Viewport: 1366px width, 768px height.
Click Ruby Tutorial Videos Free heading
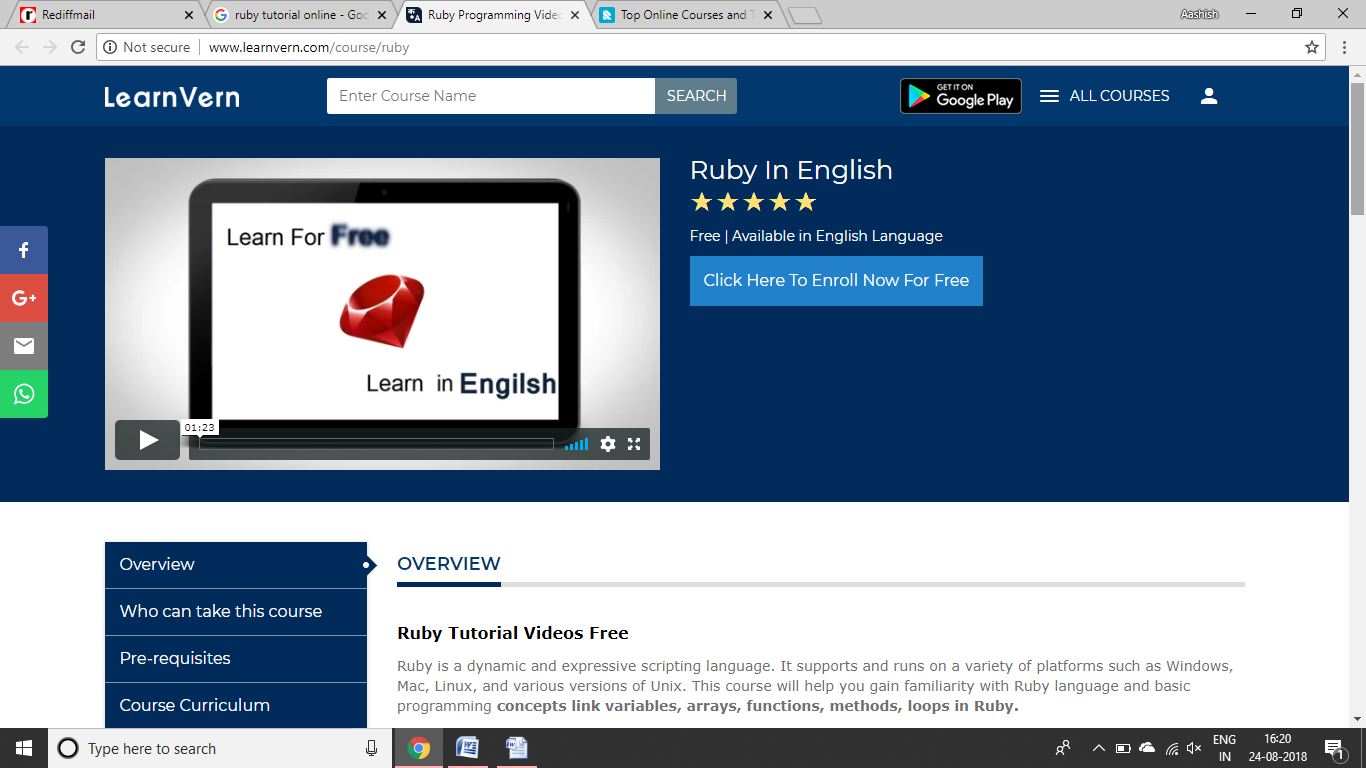click(x=513, y=633)
